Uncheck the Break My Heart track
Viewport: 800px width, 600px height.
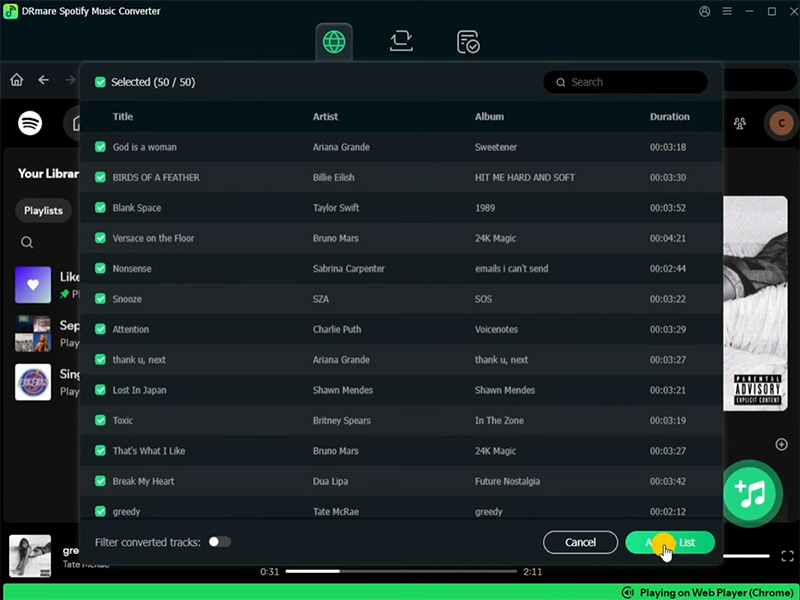tap(100, 481)
